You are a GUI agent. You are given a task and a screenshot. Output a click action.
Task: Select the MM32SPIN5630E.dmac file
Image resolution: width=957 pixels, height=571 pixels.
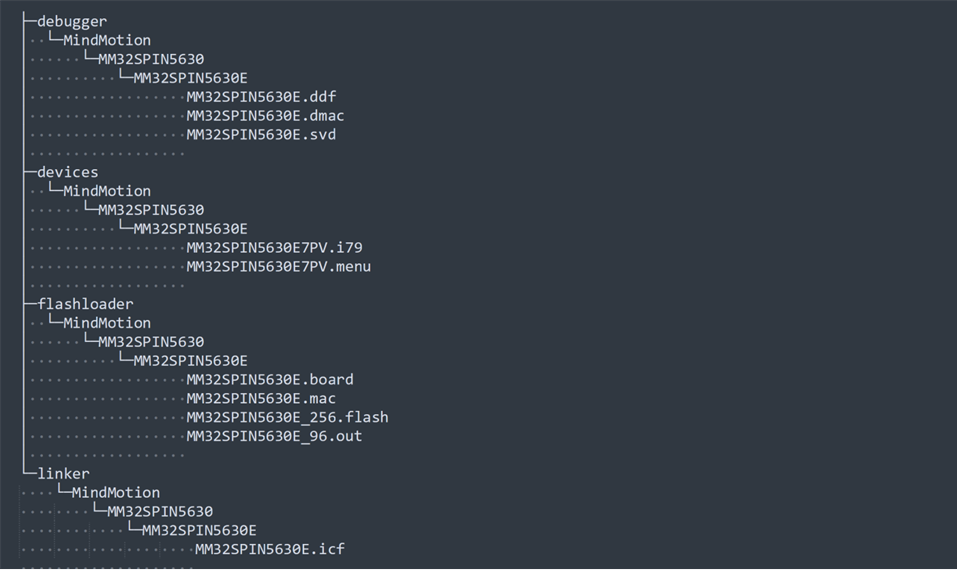pyautogui.click(x=265, y=116)
